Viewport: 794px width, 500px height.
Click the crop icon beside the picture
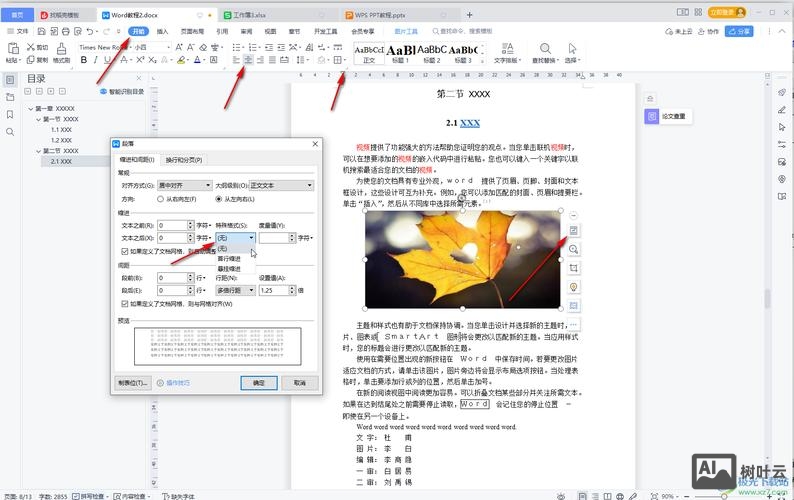[x=573, y=268]
